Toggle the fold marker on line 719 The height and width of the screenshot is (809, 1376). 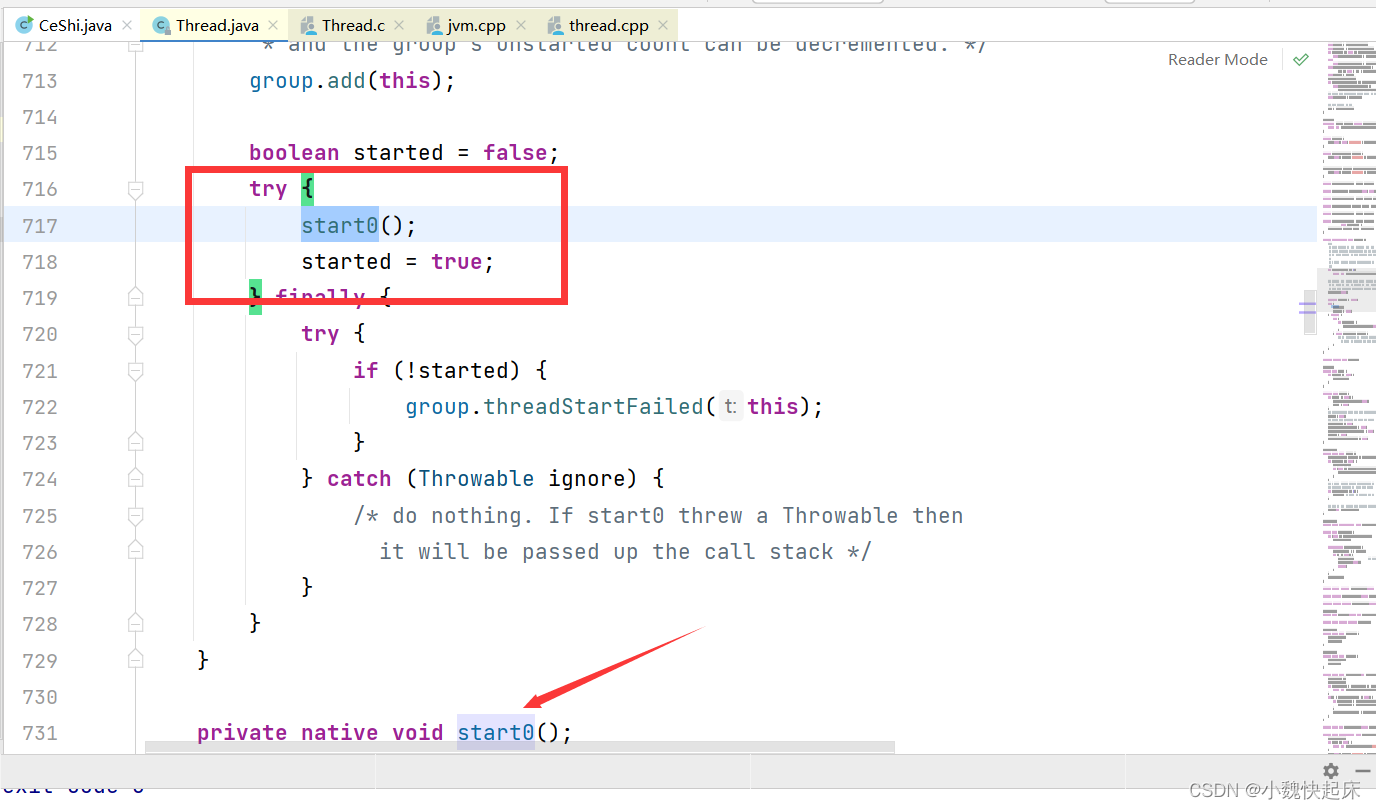(x=136, y=297)
